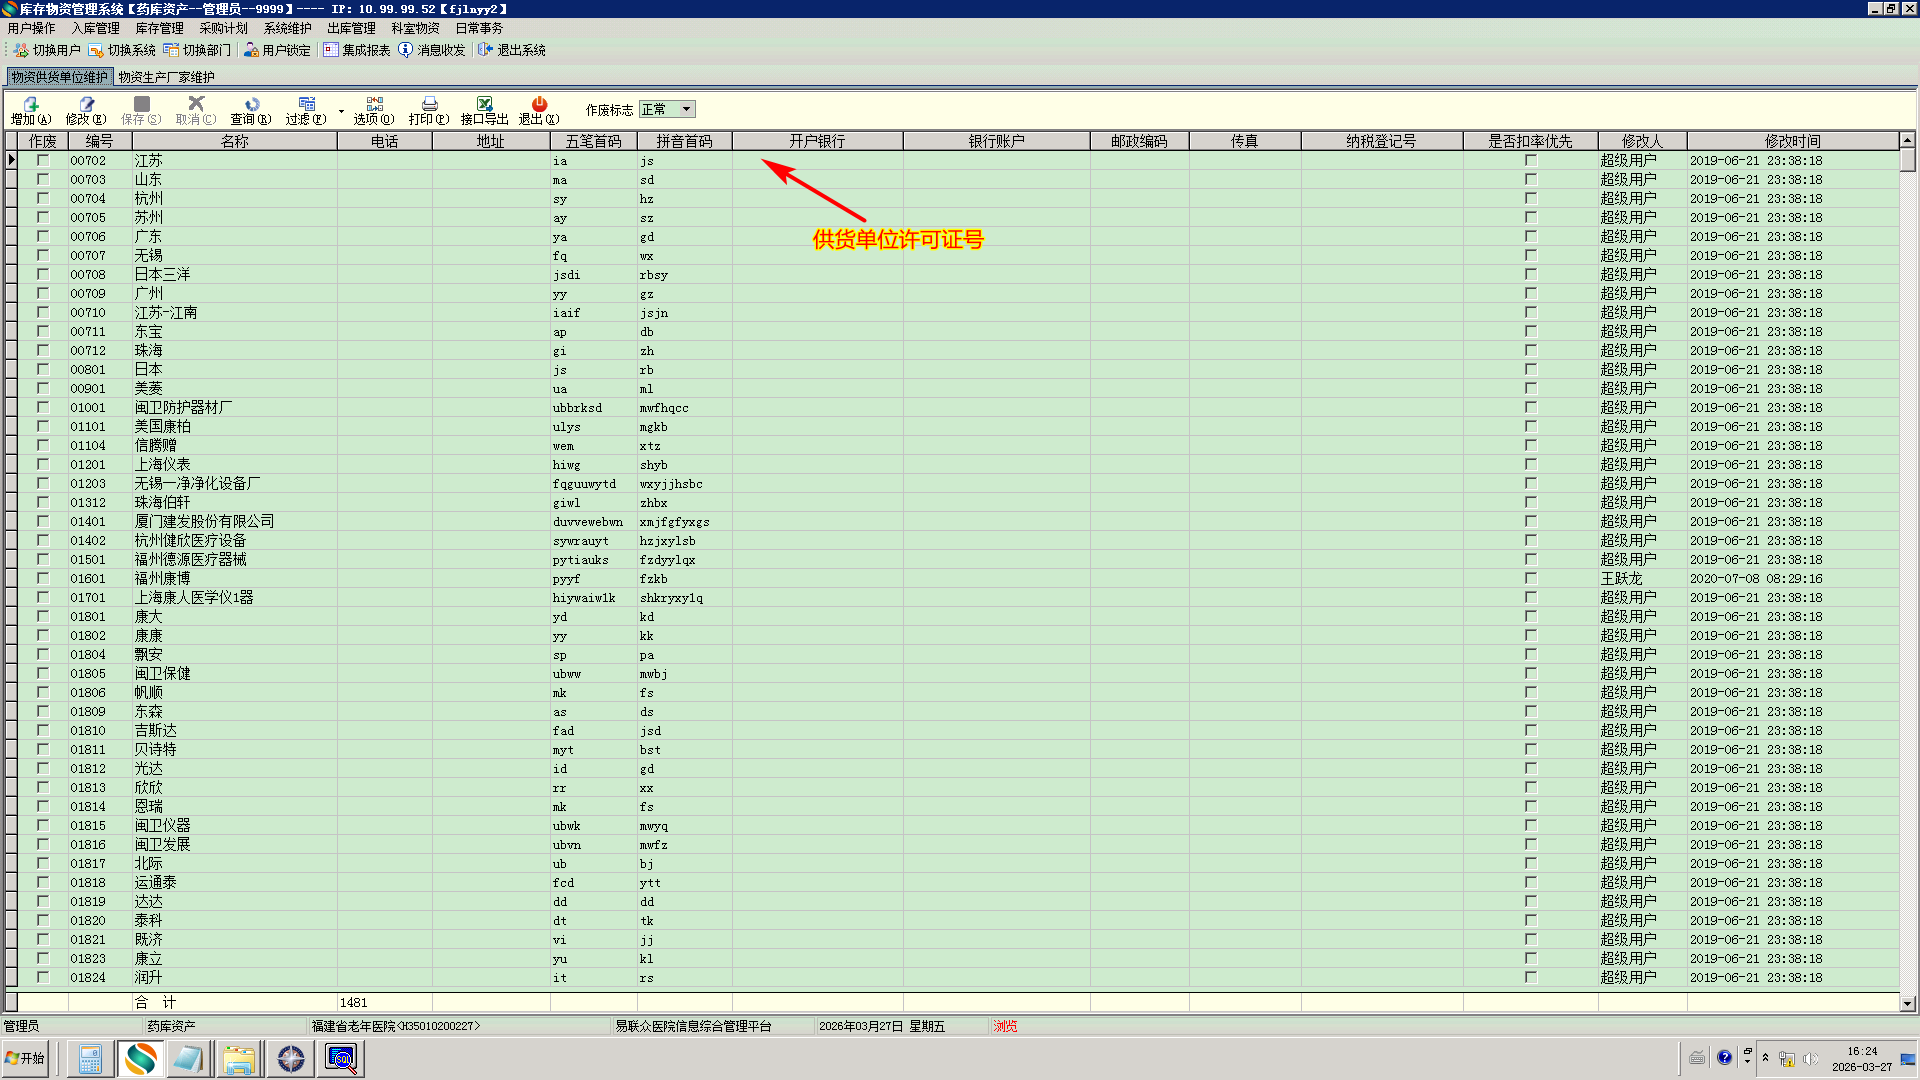This screenshot has height=1080, width=1920.
Task: Click the vertical scrollbar down arrow
Action: 1907,1003
